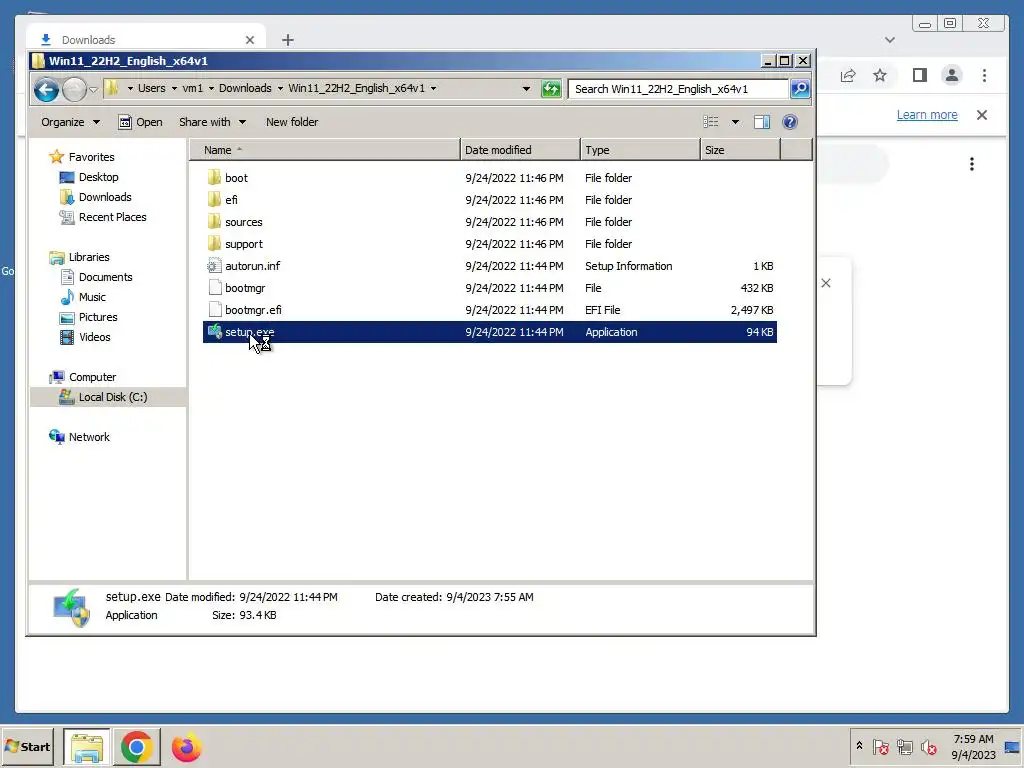
Task: Select Local Disk (C:) in navigation pane
Action: (108, 397)
